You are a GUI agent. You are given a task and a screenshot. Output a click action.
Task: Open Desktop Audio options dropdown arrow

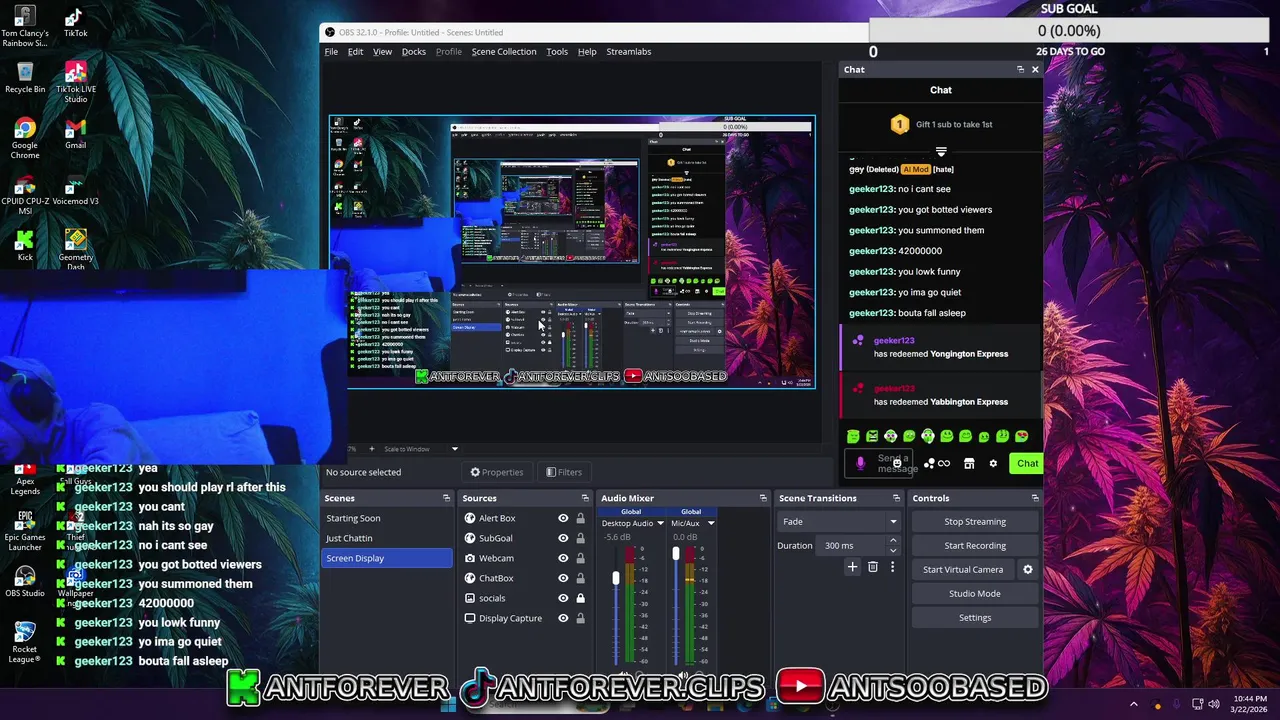tap(660, 523)
